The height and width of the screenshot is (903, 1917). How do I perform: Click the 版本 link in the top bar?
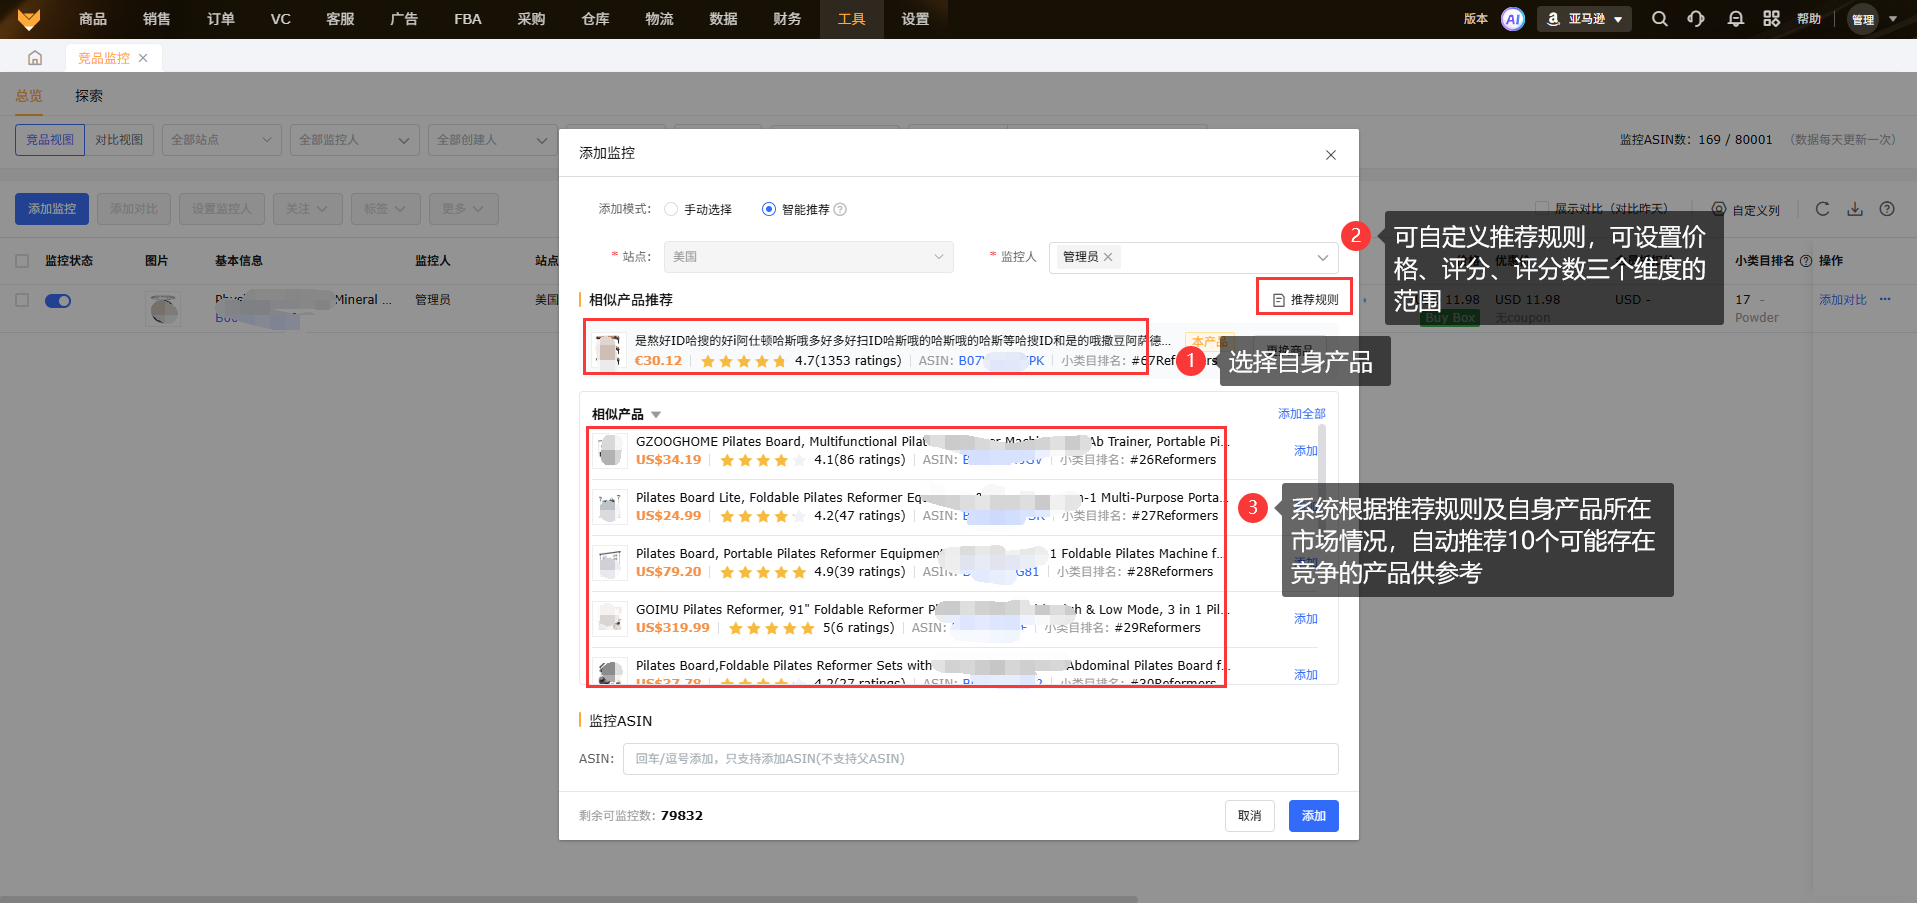coord(1476,19)
